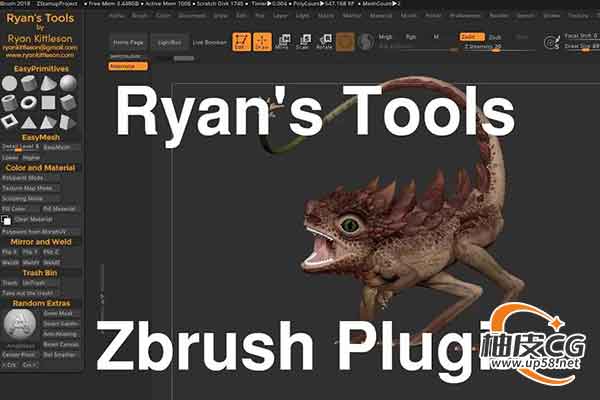Viewport: 600px width, 400px height.
Task: Insert the cone primitive
Action: pos(48,83)
